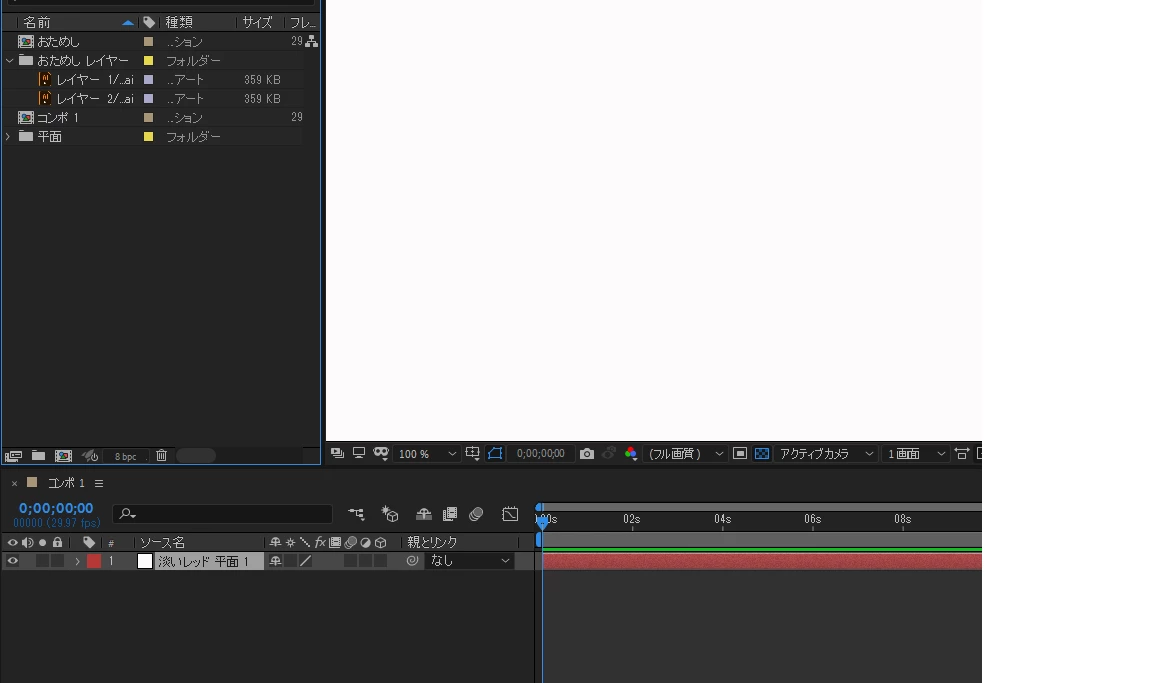Sort by サイズ column header
The width and height of the screenshot is (1152, 683).
257,23
